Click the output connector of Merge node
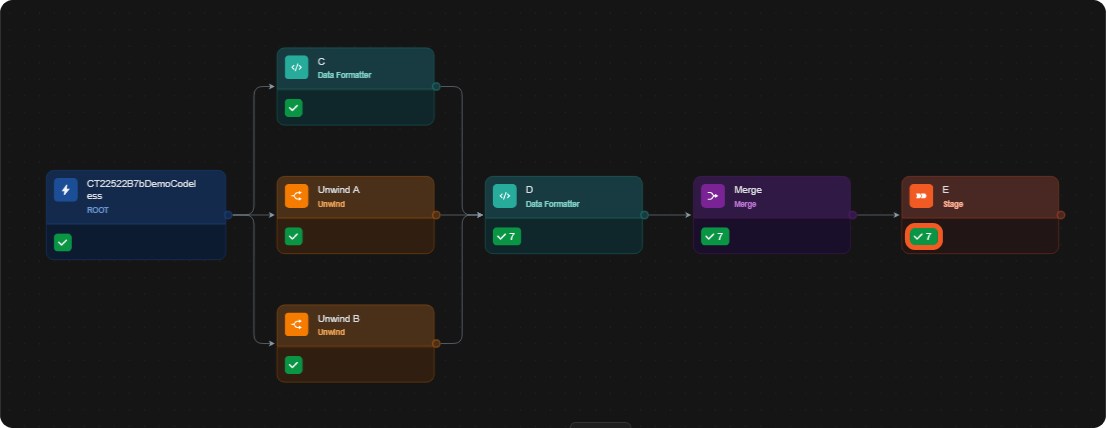The height and width of the screenshot is (428, 1106). tap(852, 215)
